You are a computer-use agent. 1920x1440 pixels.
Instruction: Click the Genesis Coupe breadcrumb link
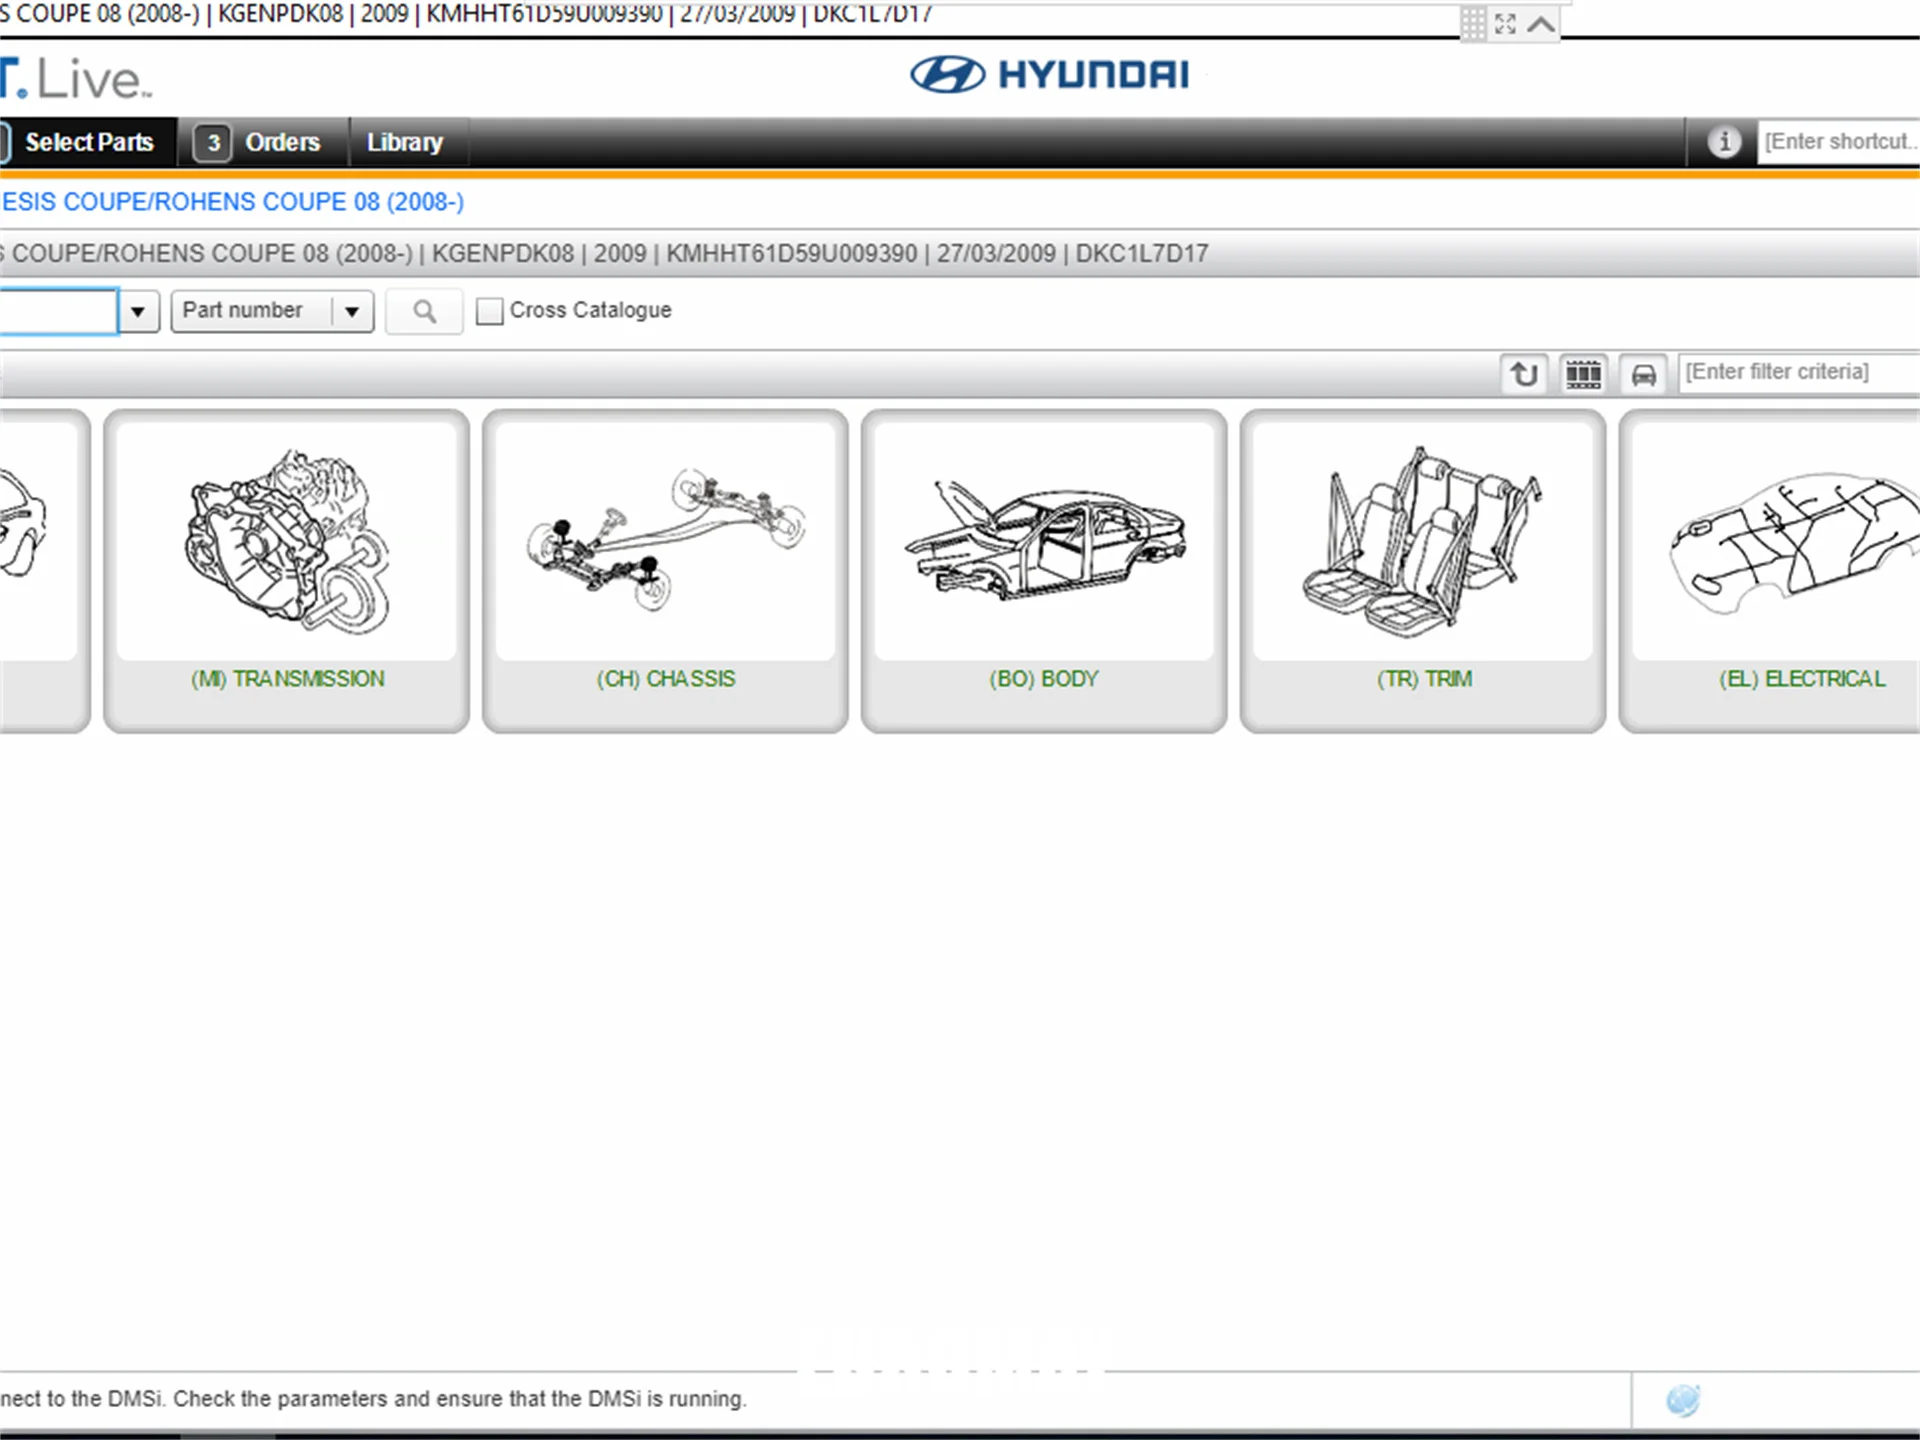coord(232,202)
